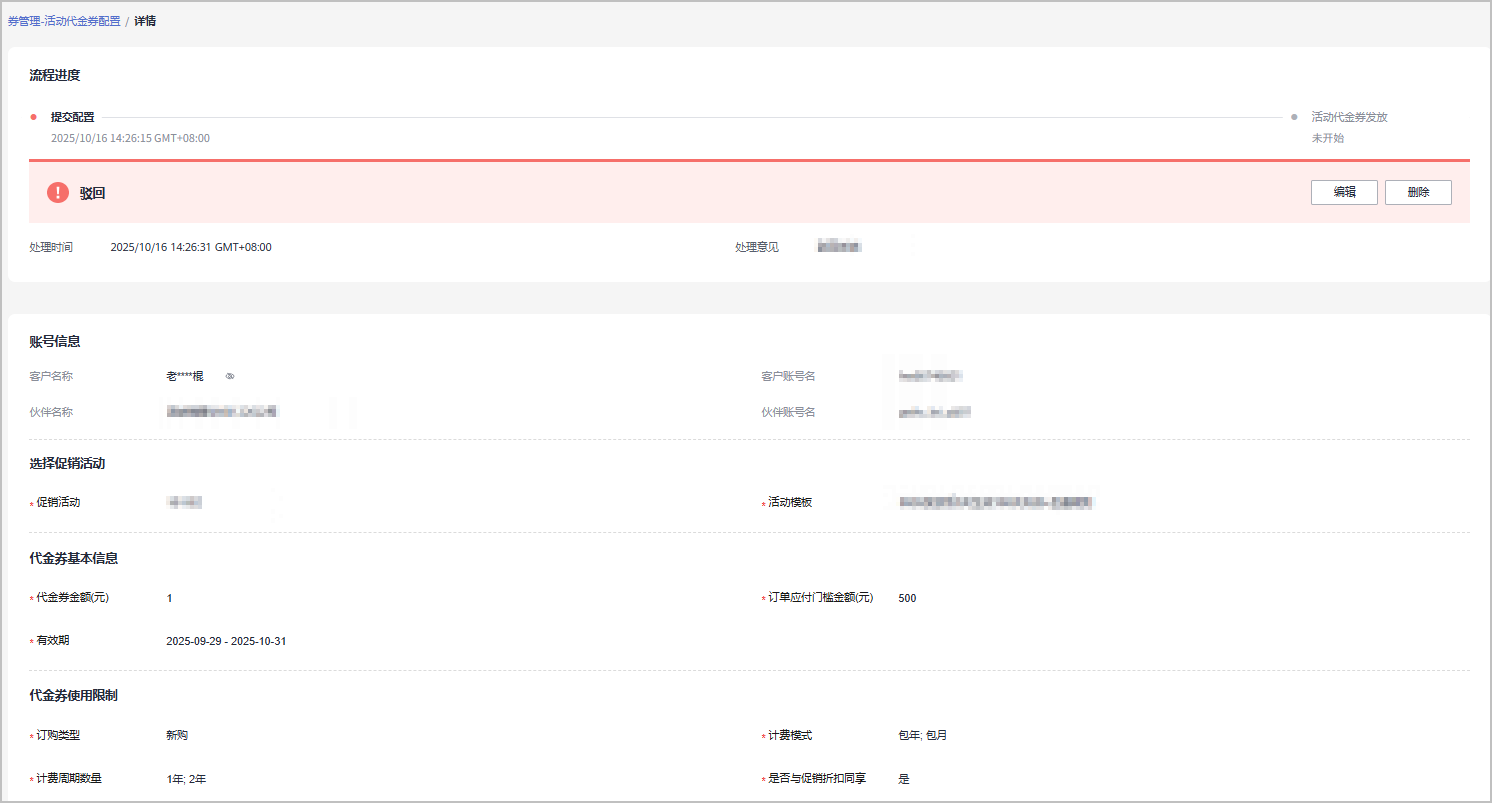Click the 账号信息 section heading

pos(55,341)
